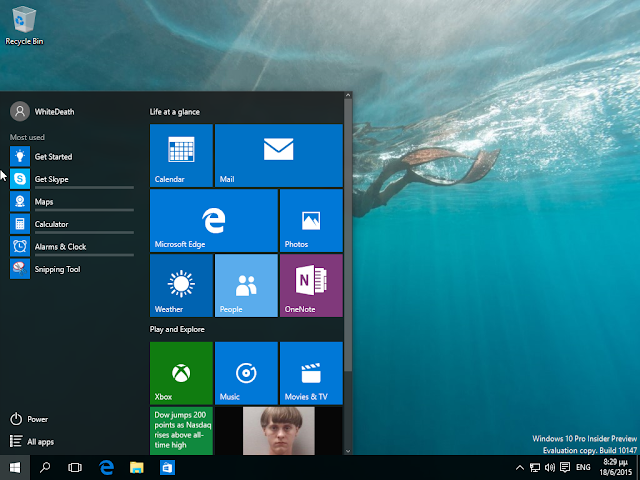640x480 pixels.
Task: Launch Snipping Tool from Most used
Action: tap(72, 269)
